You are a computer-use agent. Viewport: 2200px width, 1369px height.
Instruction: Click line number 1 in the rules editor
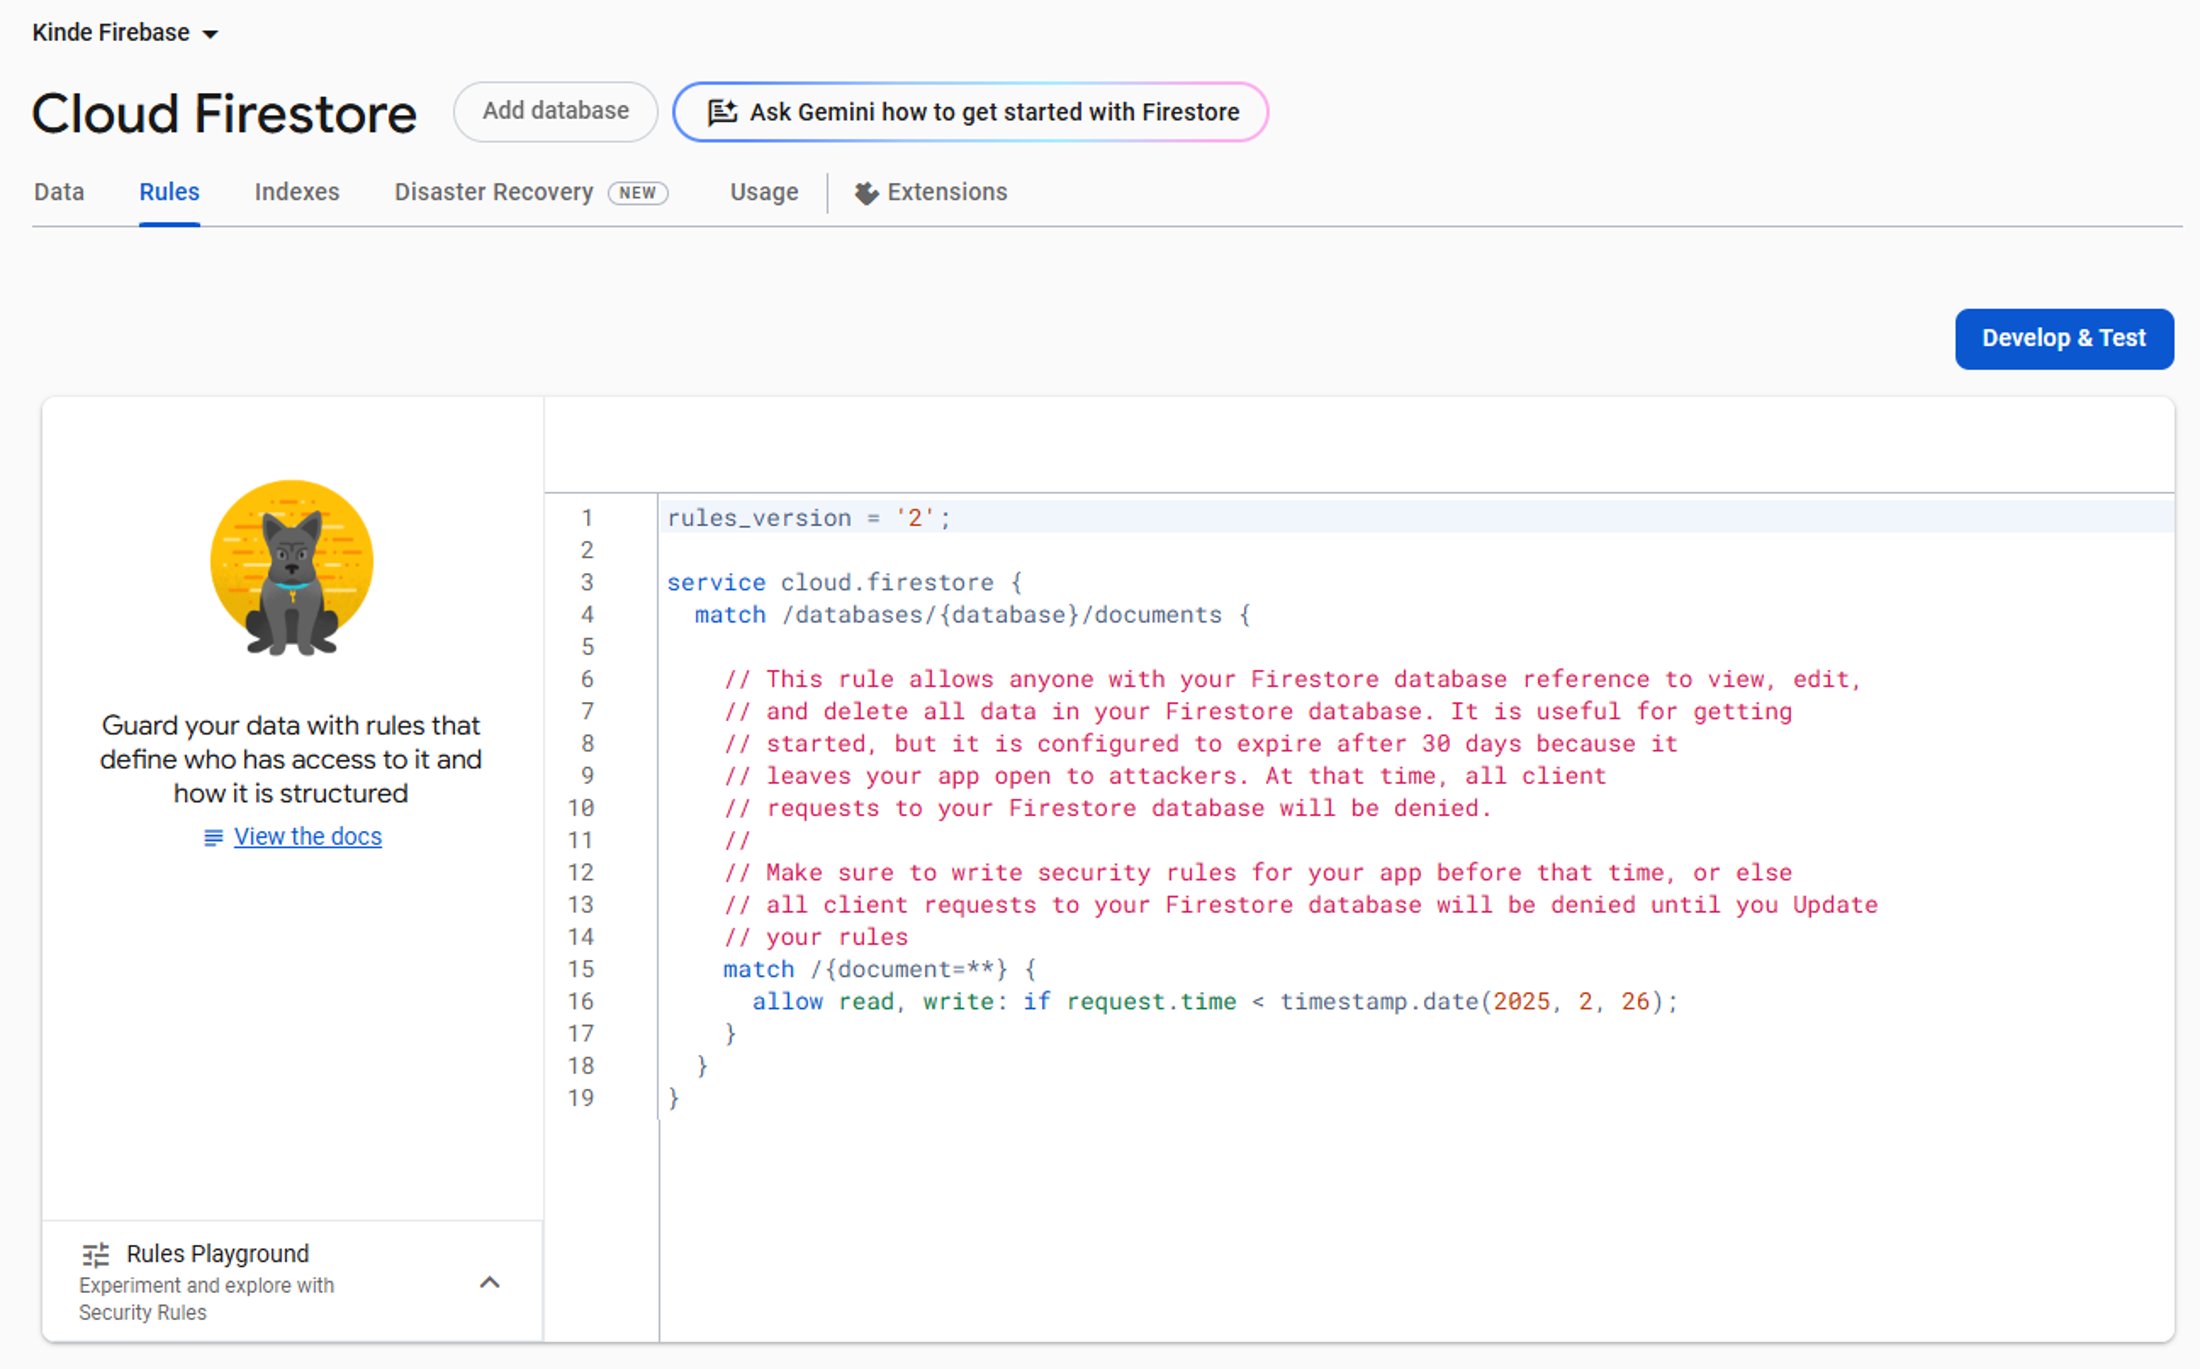coord(586,518)
